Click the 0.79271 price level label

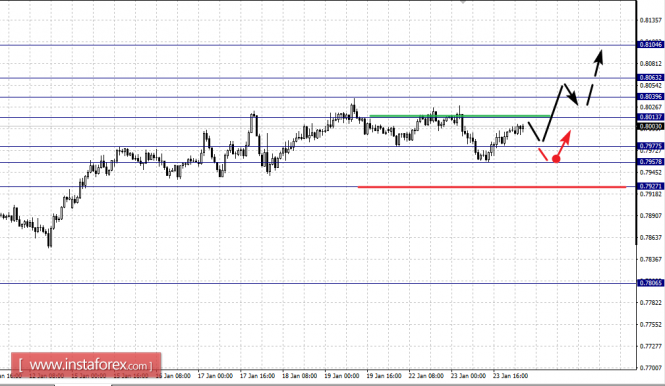[x=650, y=186]
